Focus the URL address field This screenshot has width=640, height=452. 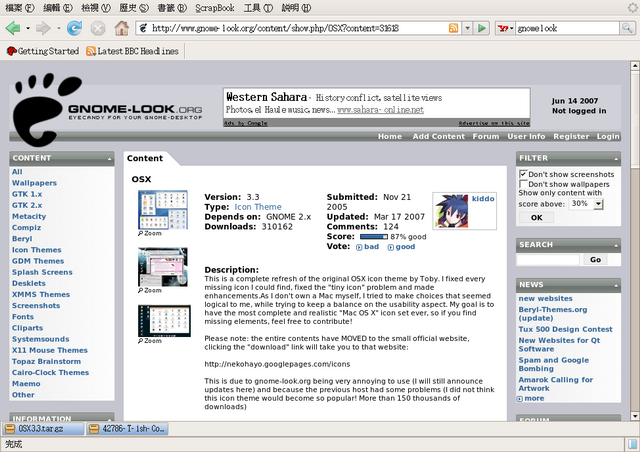point(297,28)
